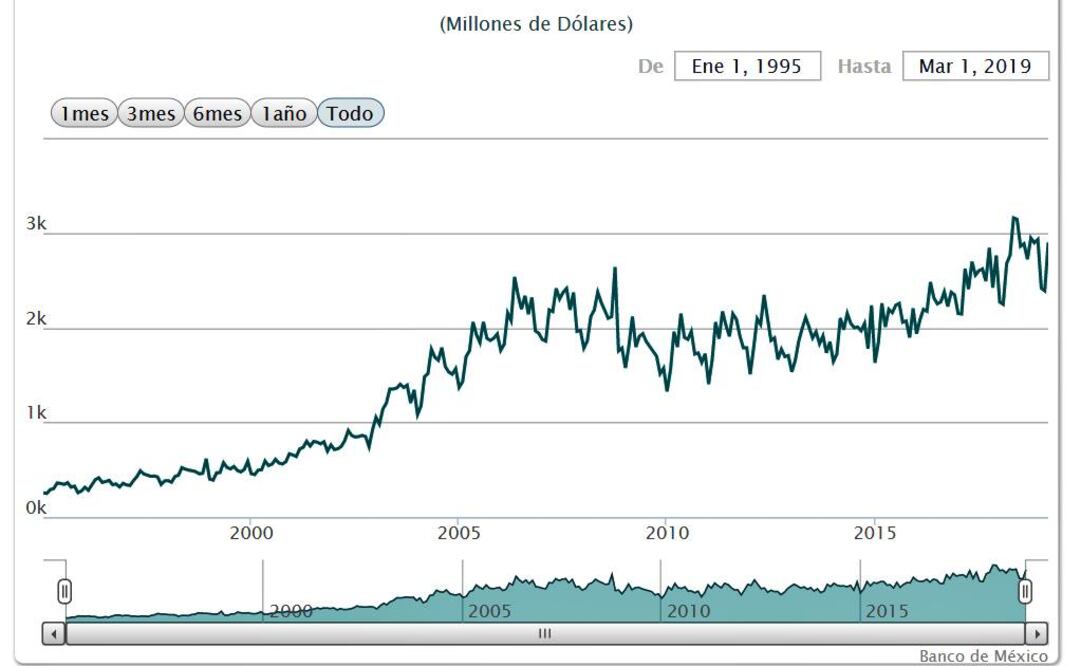Click the 2000 marker in the navigator
1081x666 pixels.
pyautogui.click(x=291, y=611)
